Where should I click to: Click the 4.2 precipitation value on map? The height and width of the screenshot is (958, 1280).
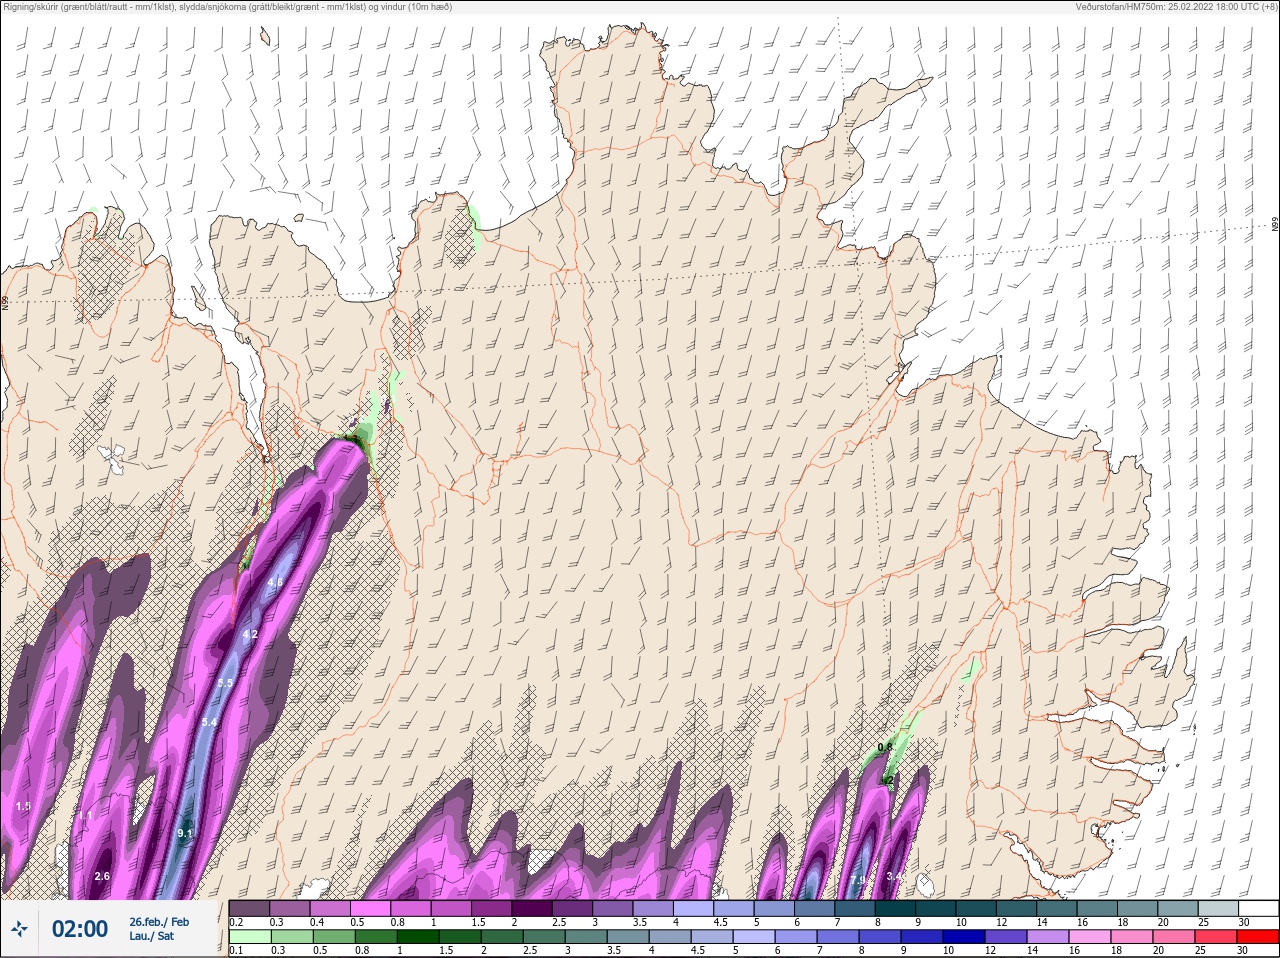(x=251, y=634)
